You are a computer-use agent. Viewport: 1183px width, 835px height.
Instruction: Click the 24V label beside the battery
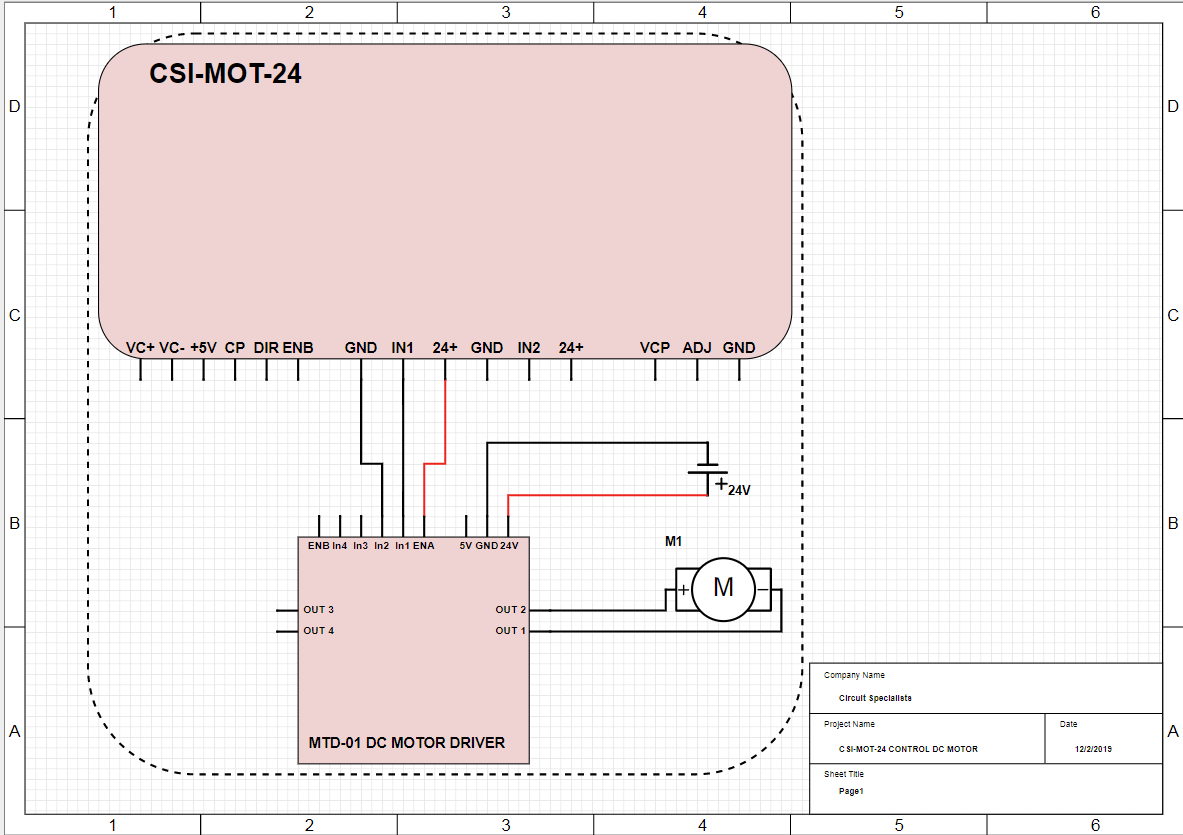coord(739,490)
